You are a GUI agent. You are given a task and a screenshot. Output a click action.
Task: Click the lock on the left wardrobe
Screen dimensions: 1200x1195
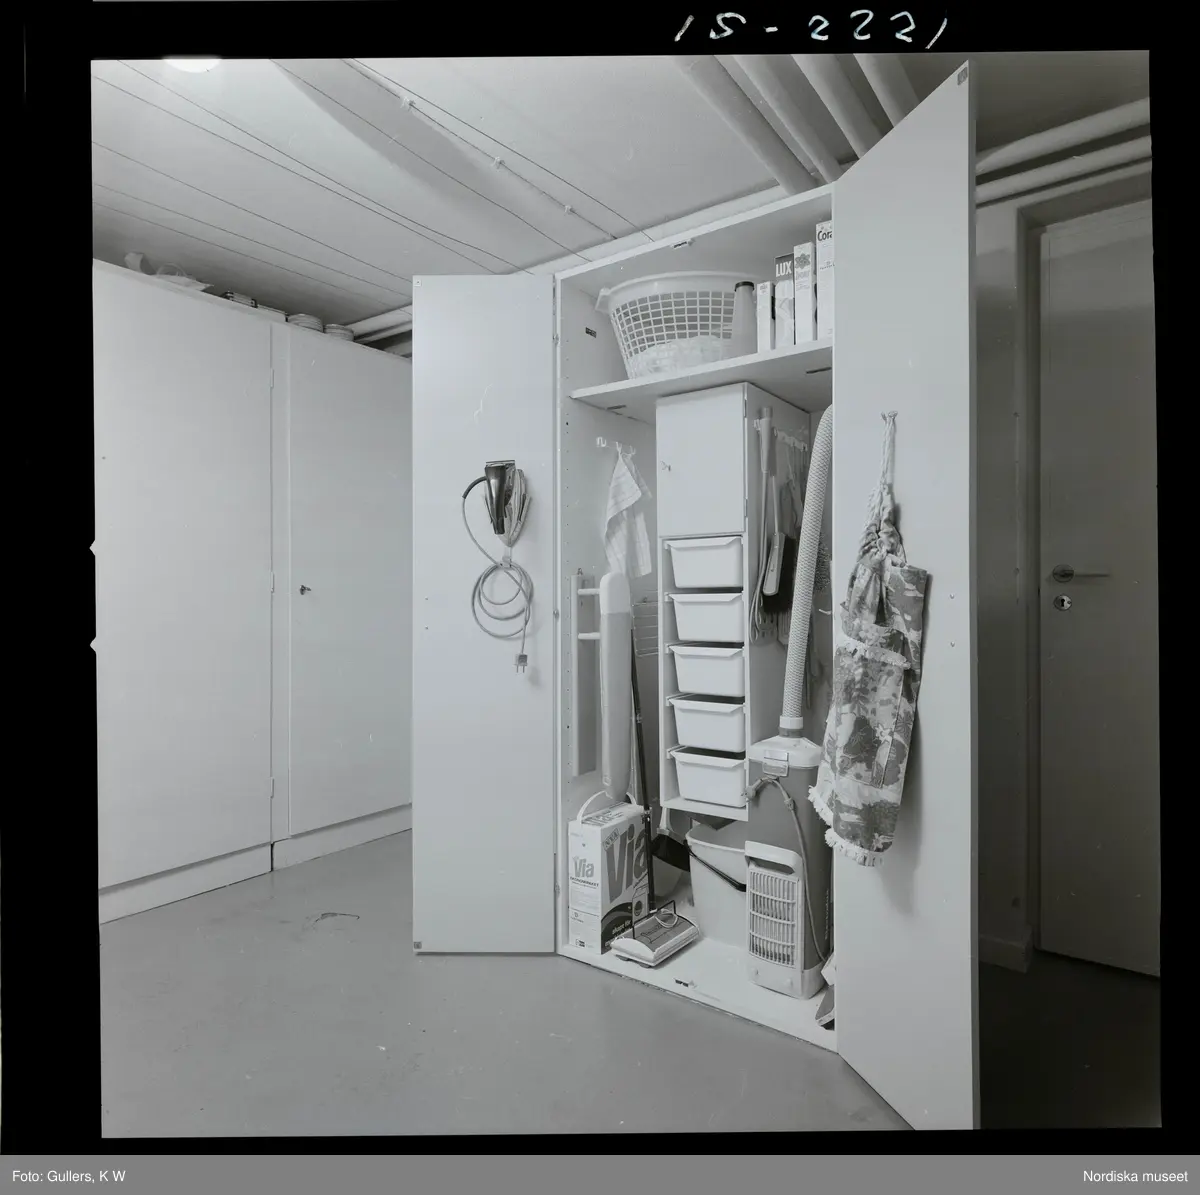pos(306,590)
